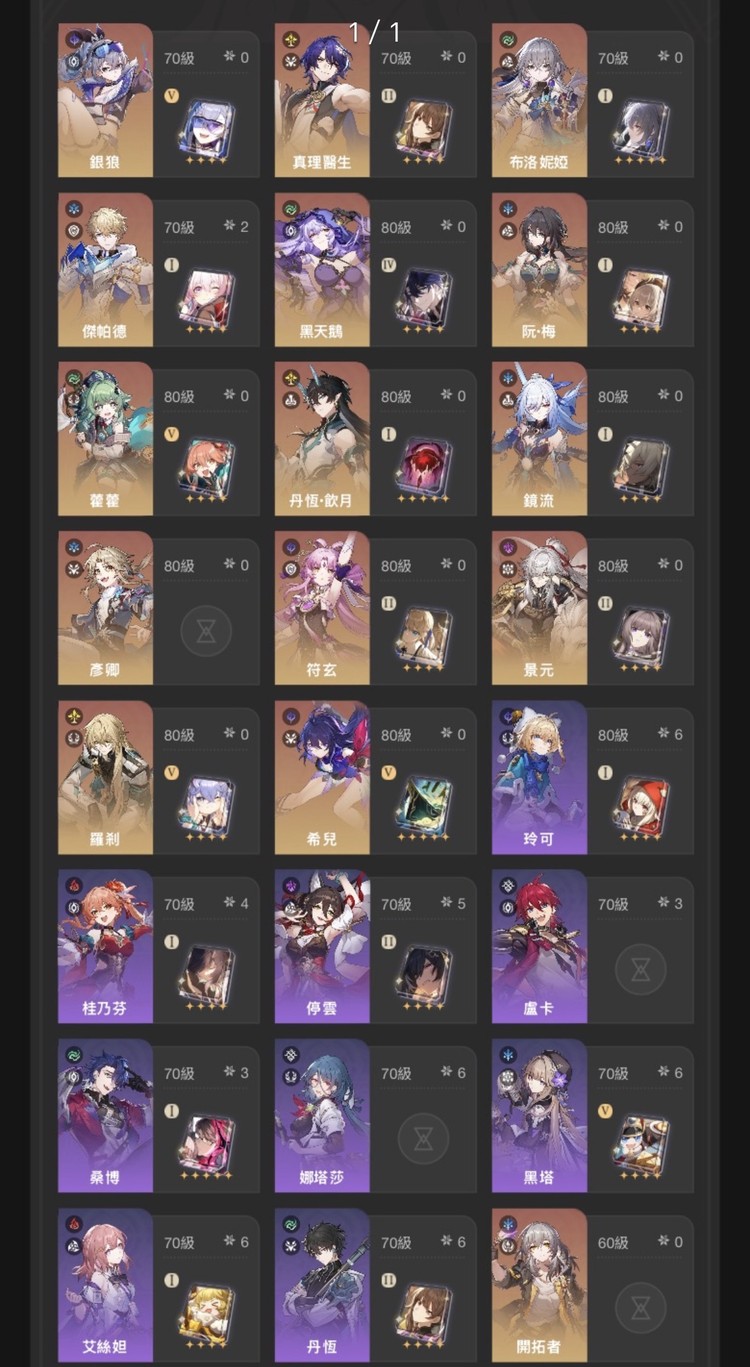The image size is (750, 1367).
Task: Select 黑天鵝 character portrait
Action: (322, 270)
